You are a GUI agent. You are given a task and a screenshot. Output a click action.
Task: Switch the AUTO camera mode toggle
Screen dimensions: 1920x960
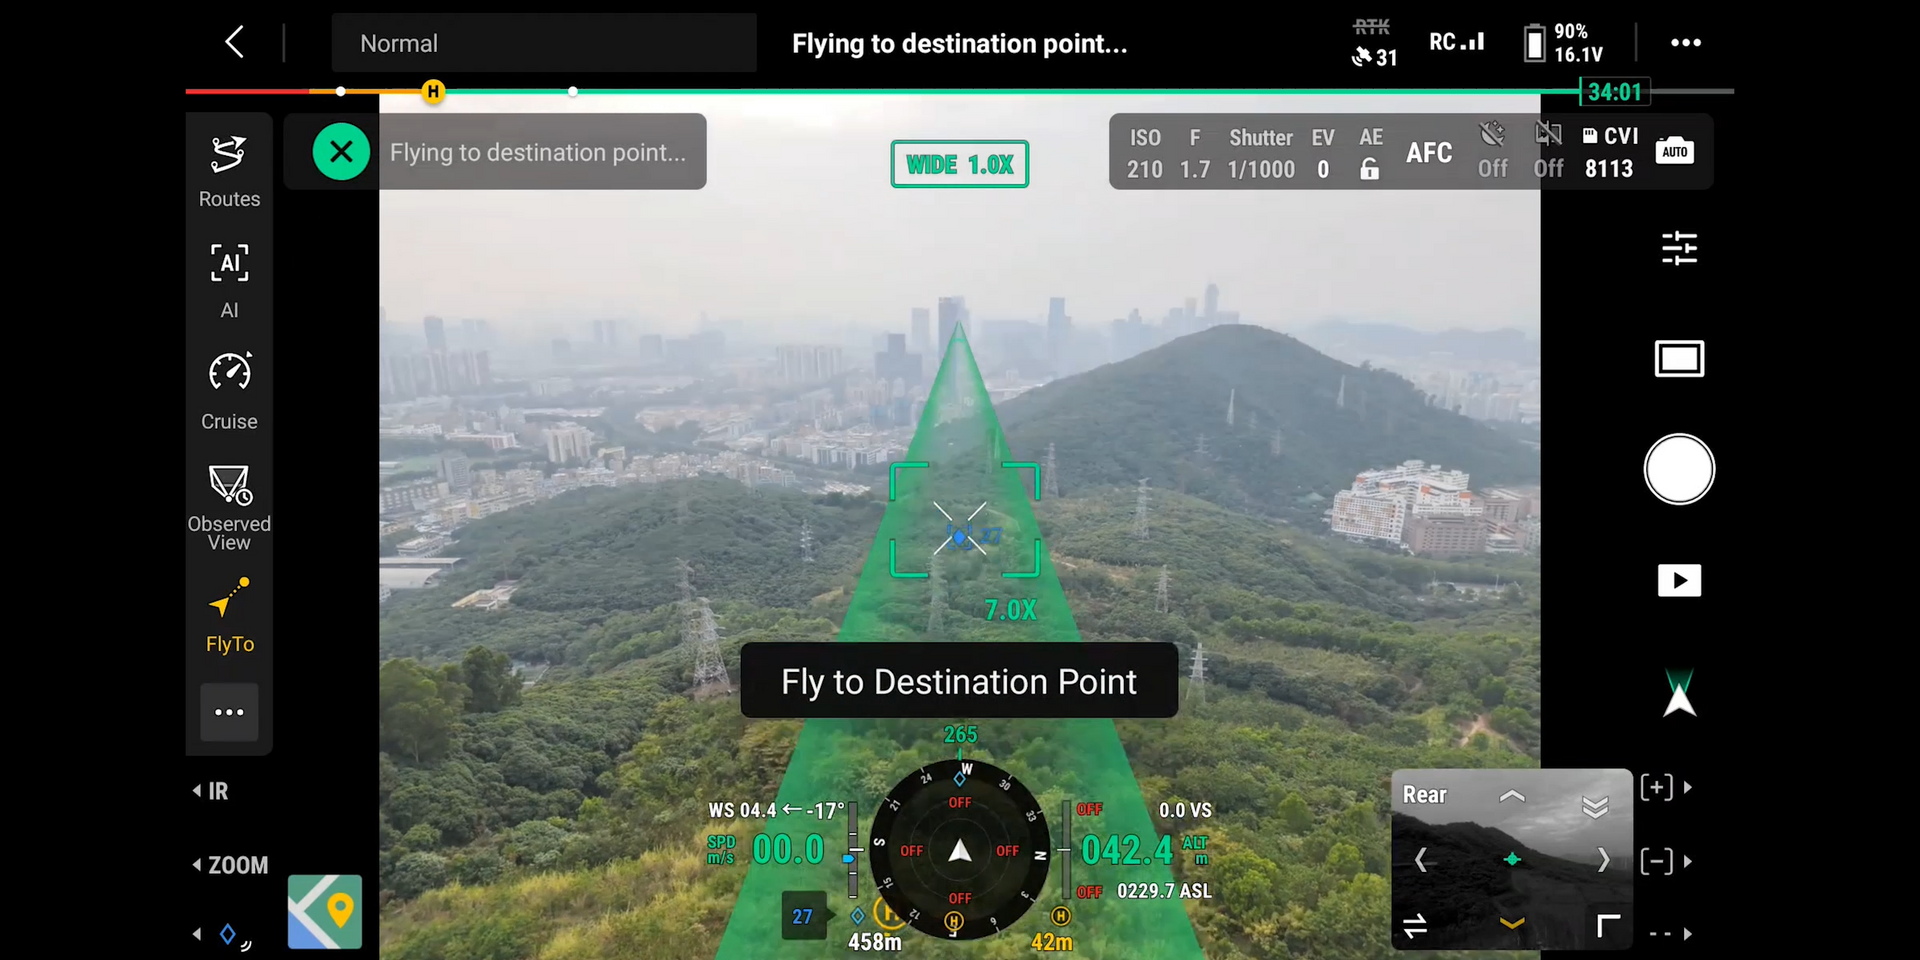click(1675, 151)
